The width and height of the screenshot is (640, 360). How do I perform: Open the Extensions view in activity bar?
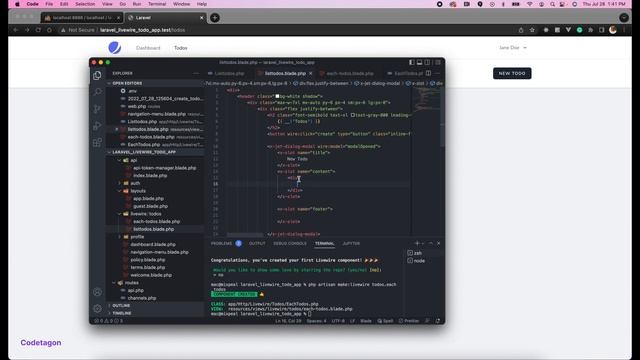[x=97, y=142]
